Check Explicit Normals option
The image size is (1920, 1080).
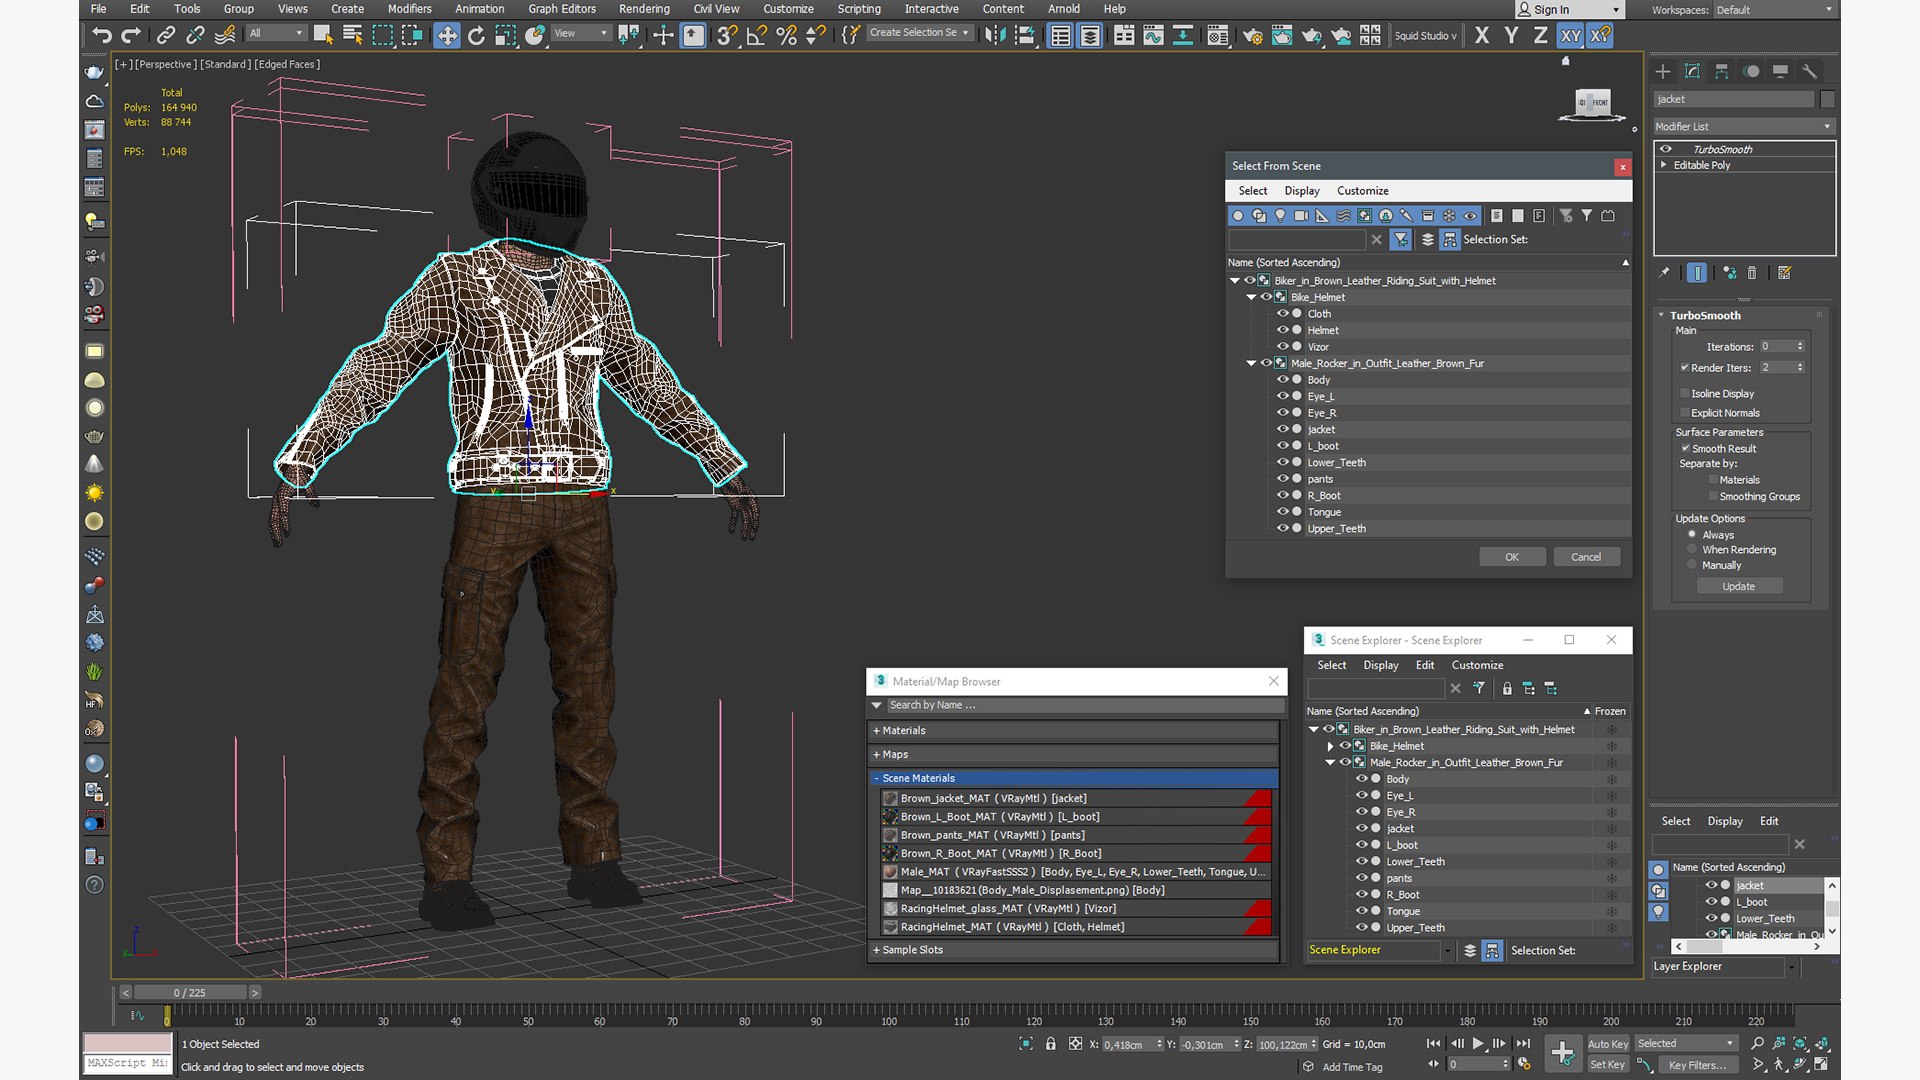1685,413
